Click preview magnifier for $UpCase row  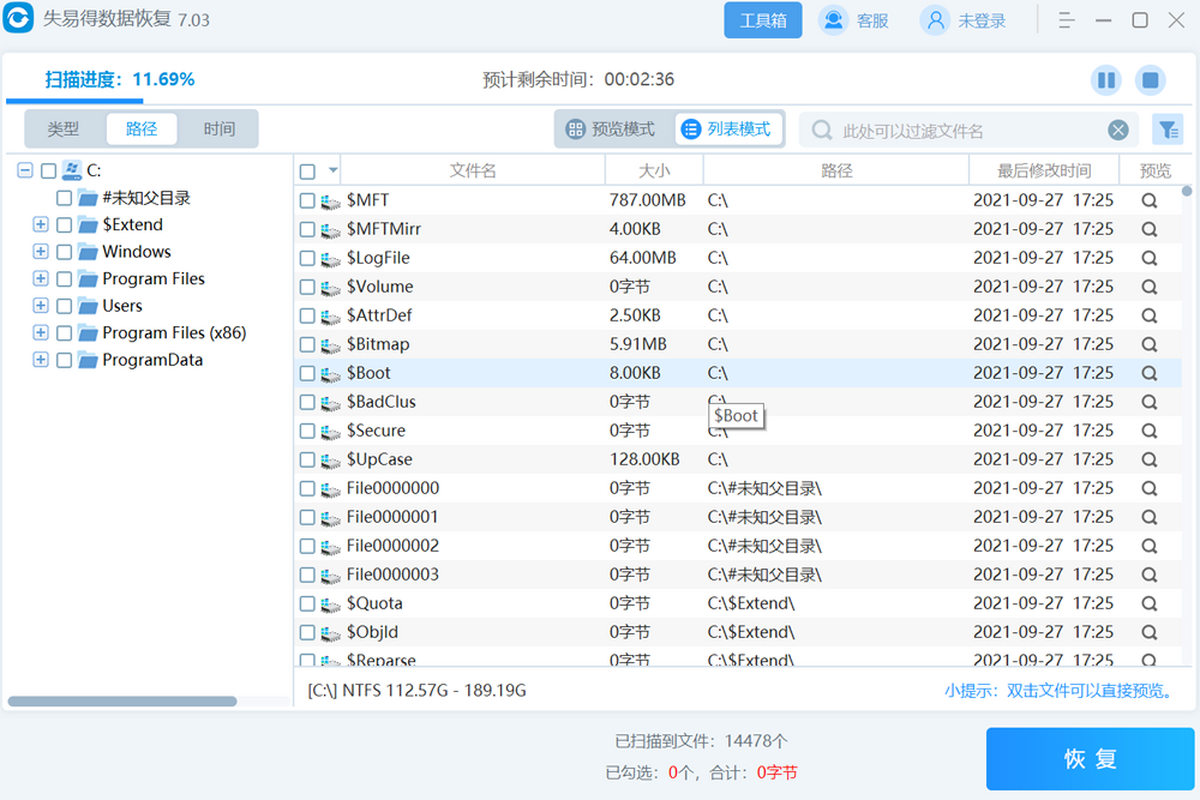point(1149,459)
